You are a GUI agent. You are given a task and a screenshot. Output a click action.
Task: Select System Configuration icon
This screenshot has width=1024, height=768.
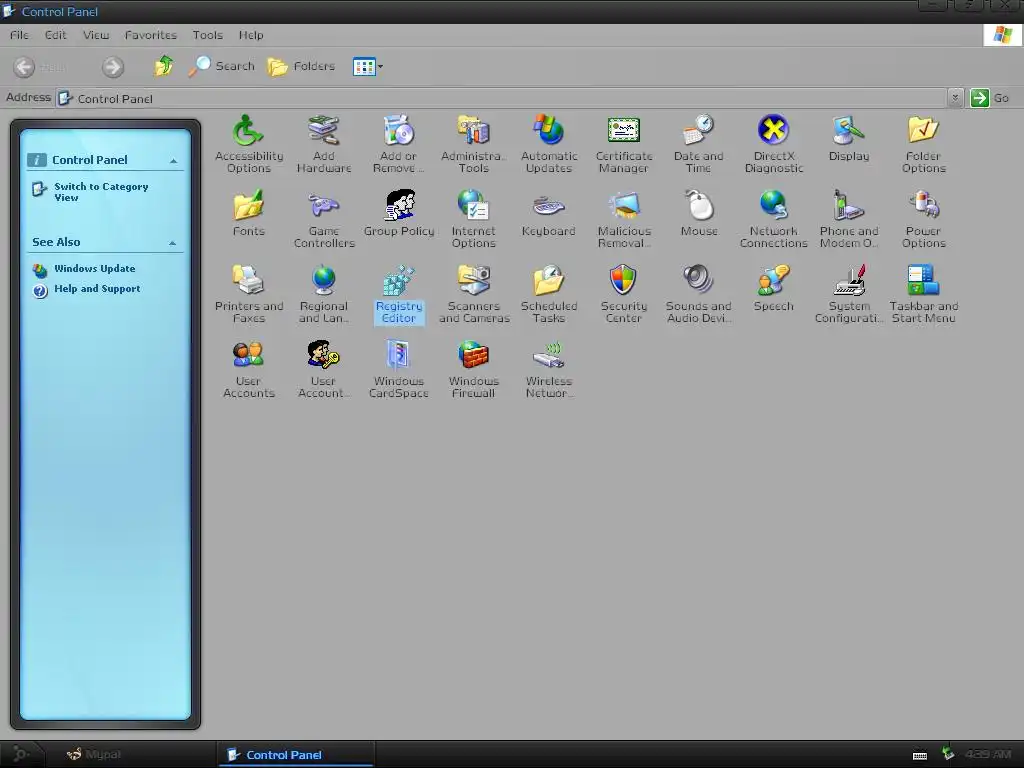pos(848,294)
